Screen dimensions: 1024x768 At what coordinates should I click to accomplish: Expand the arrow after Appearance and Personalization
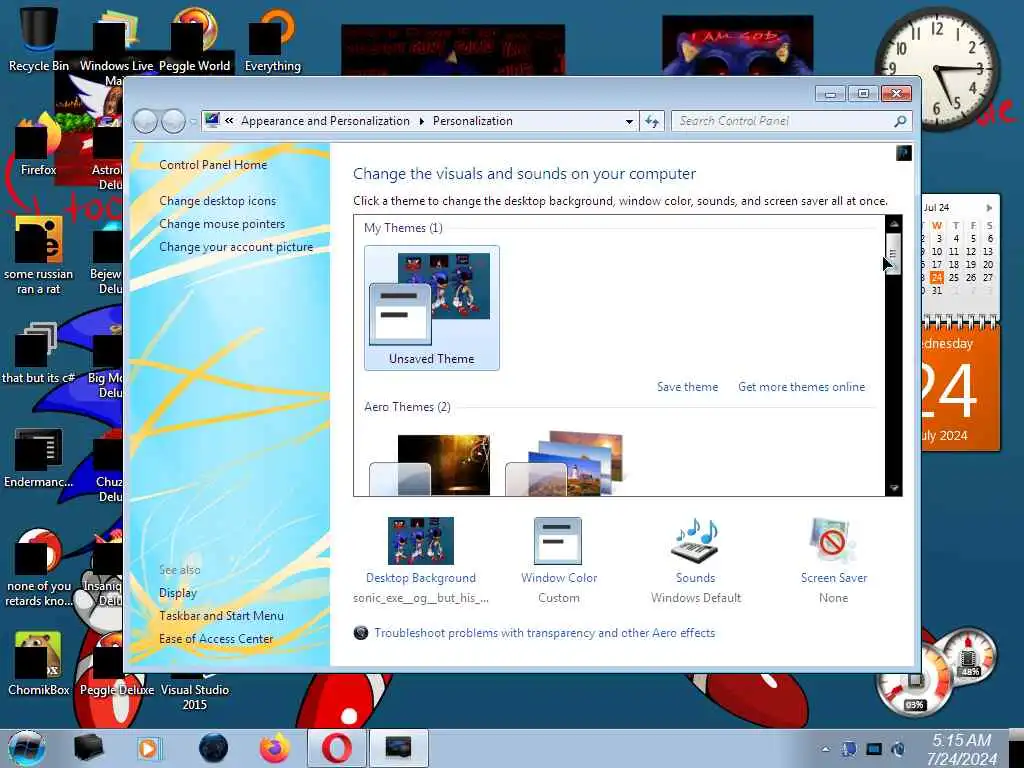pos(421,121)
